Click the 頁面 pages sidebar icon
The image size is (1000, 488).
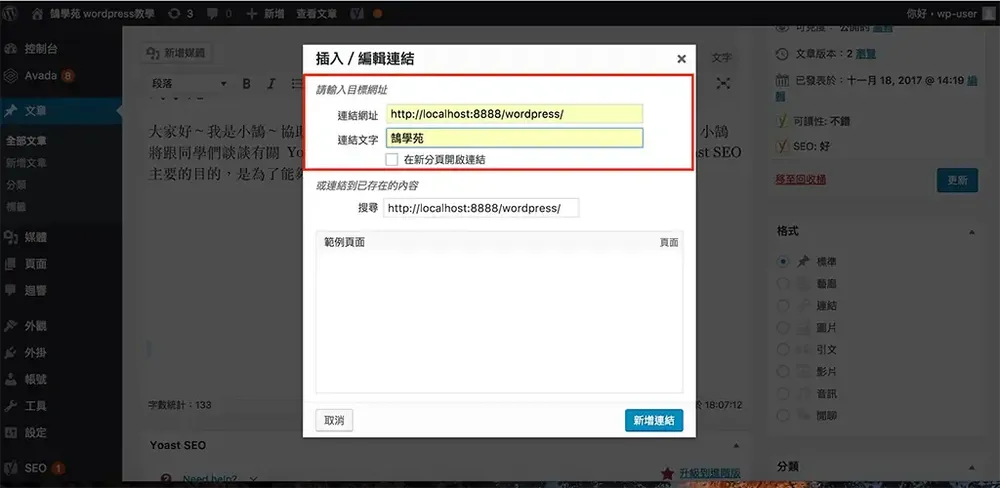(x=10, y=263)
